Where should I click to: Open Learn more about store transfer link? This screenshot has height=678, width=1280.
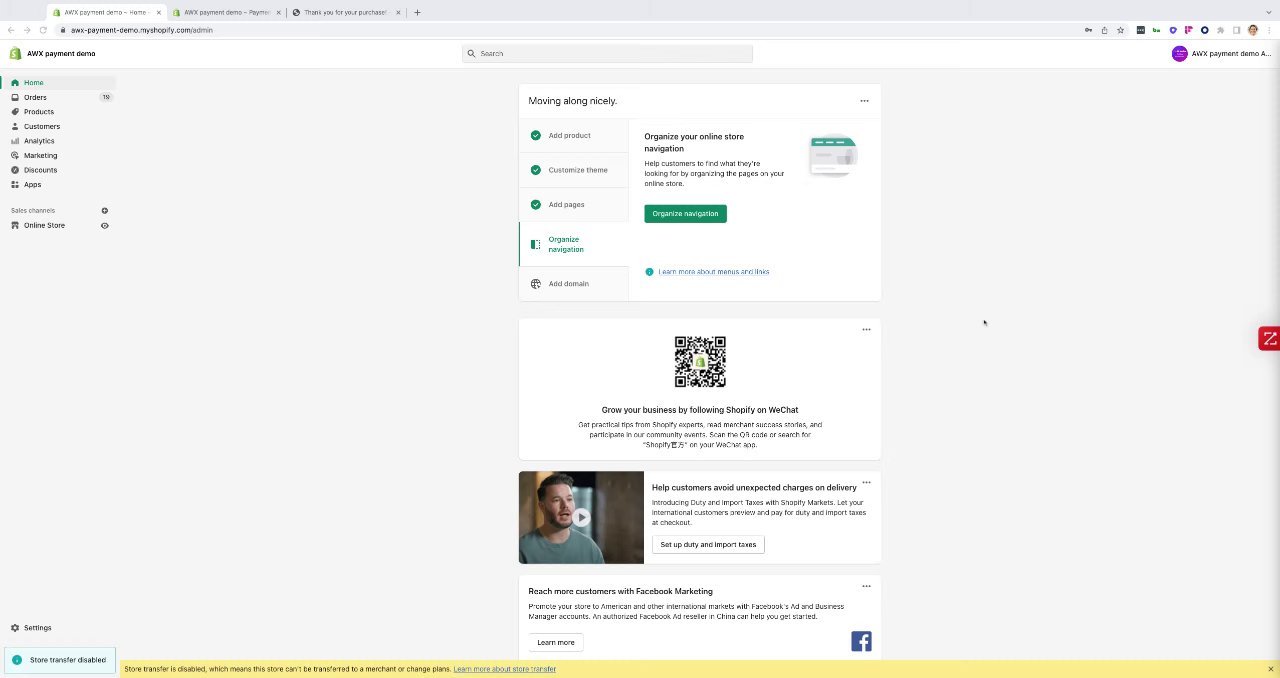[504, 669]
